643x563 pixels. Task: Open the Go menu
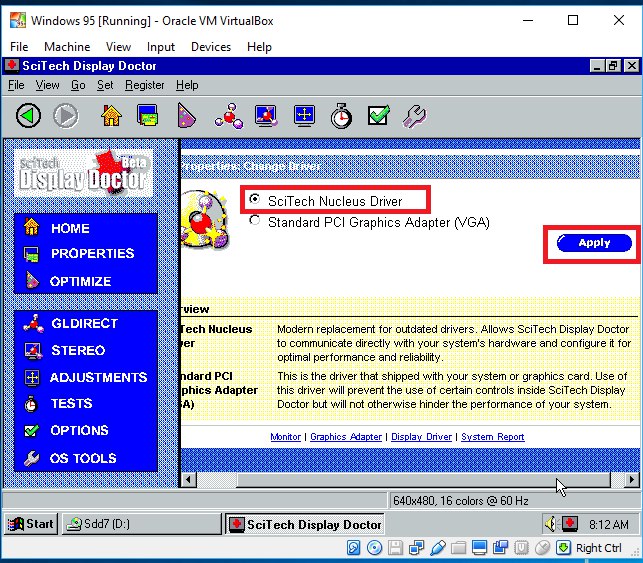click(x=78, y=85)
